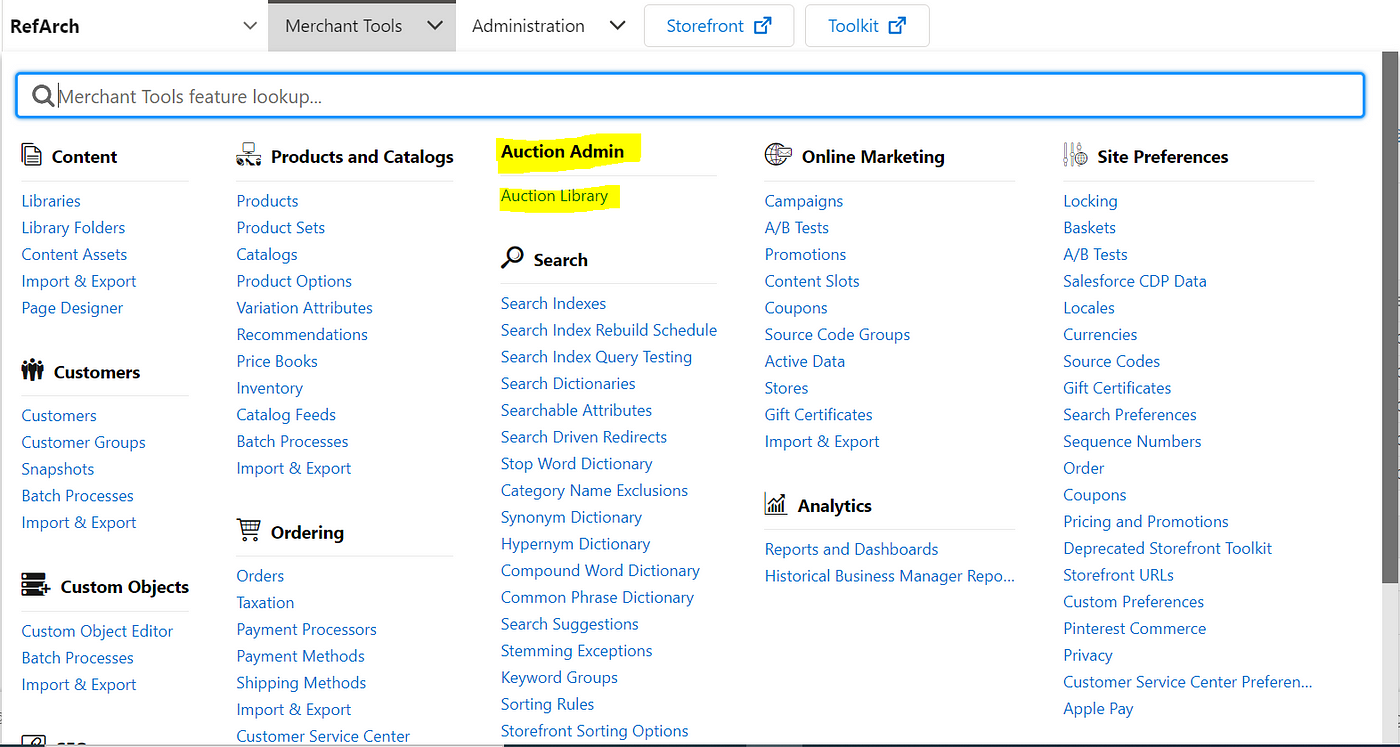Open Salesforce CDP Data link
Viewport: 1400px width, 747px height.
point(1135,282)
